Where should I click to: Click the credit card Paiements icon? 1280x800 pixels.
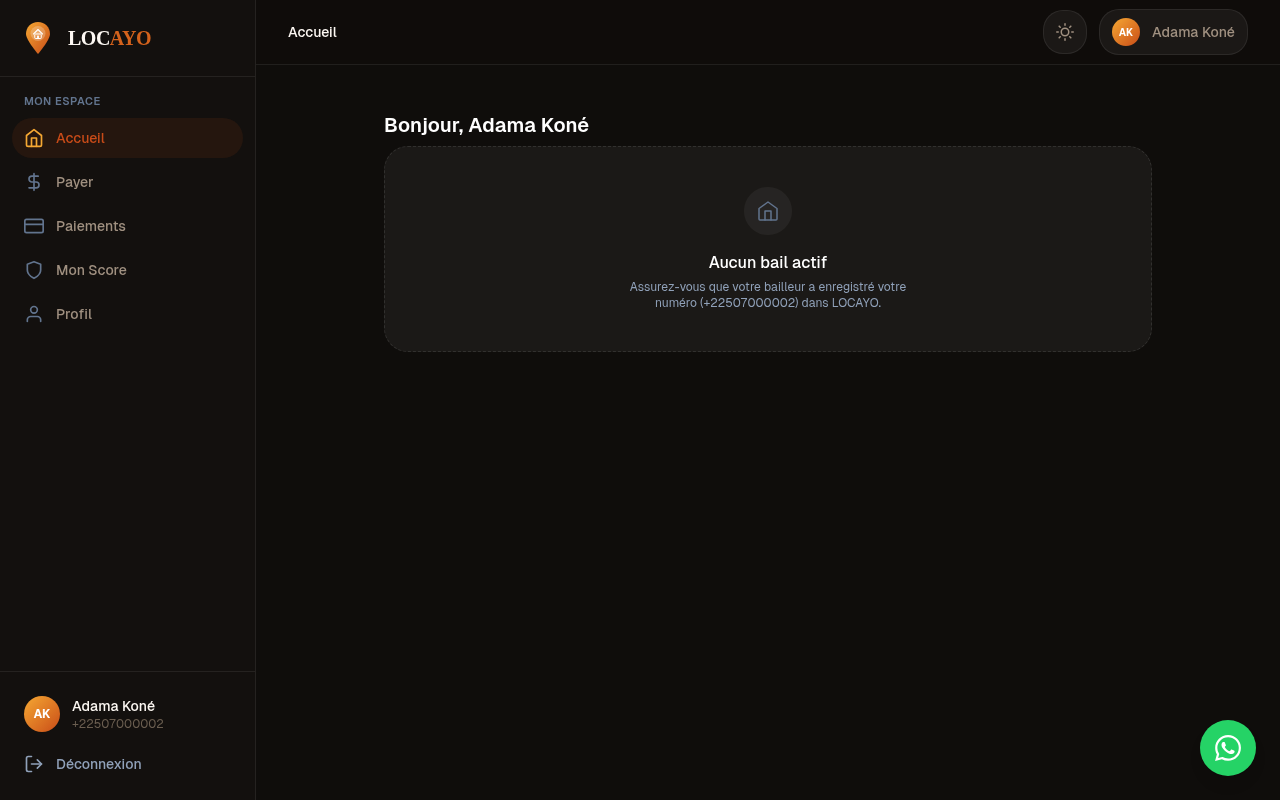(34, 226)
